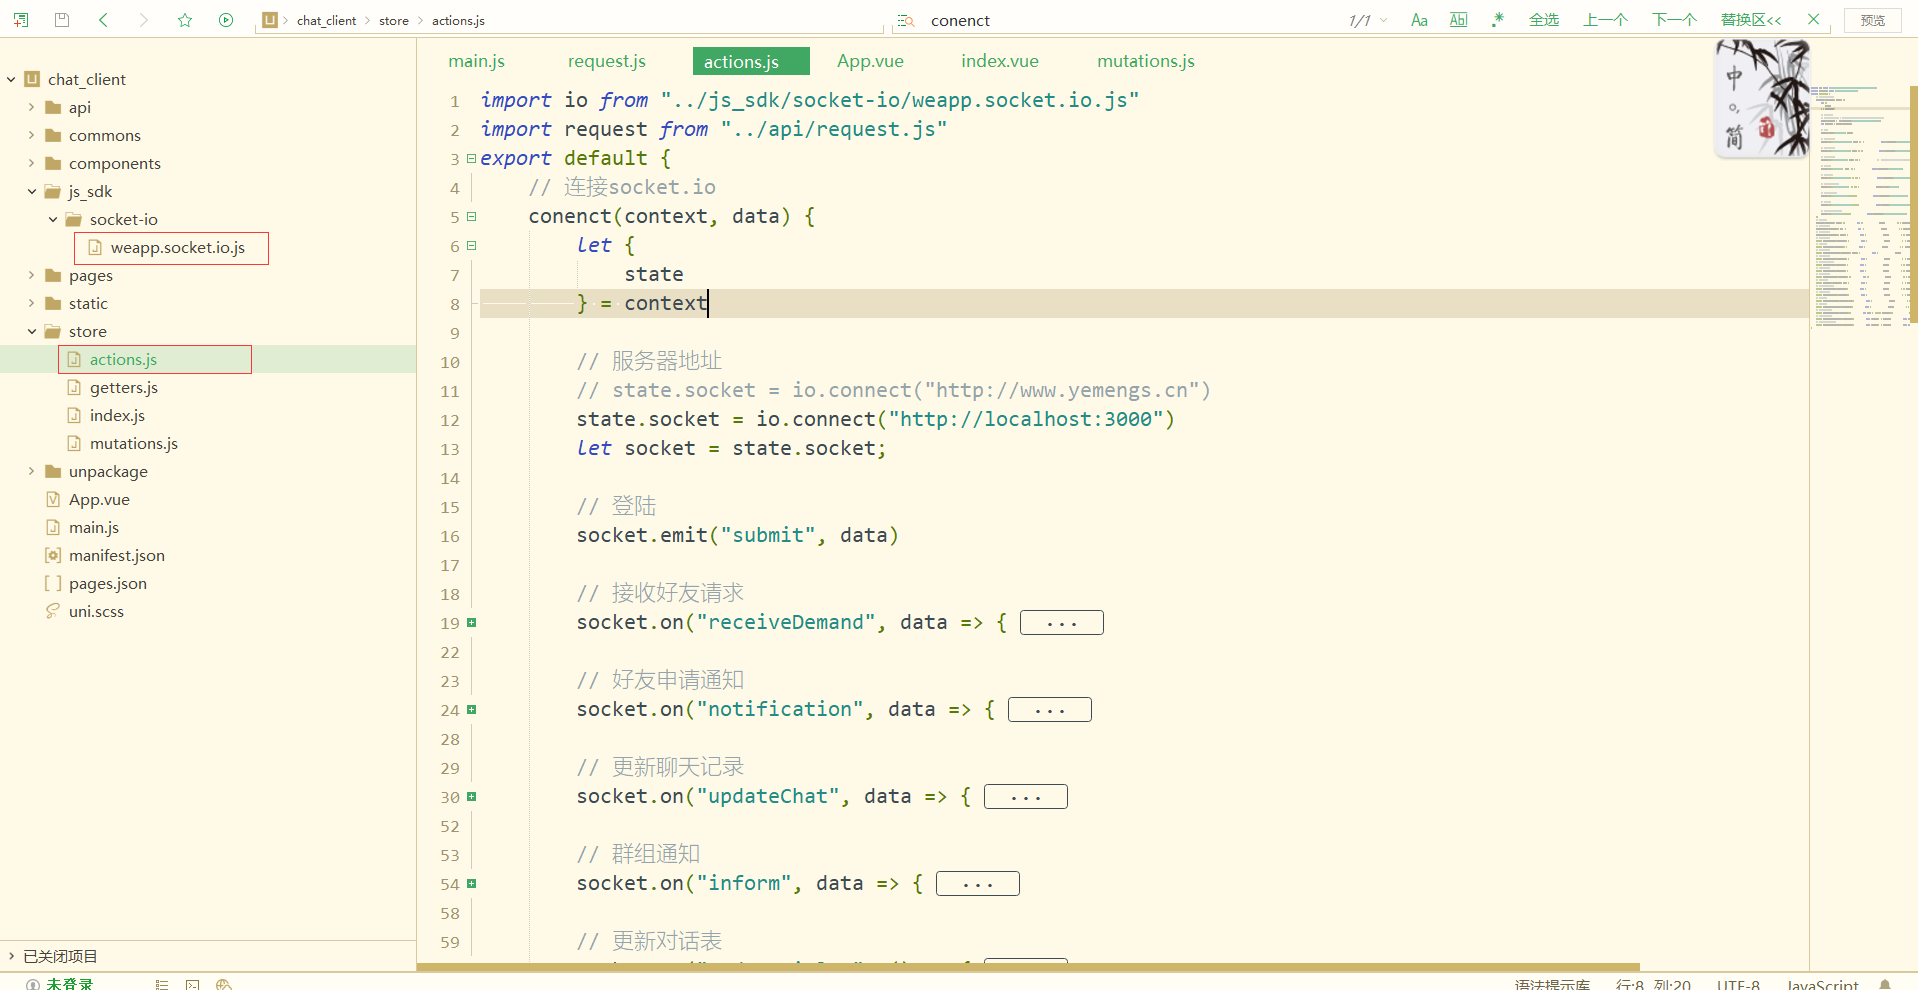Close the search bar with X icon
The height and width of the screenshot is (990, 1918).
(x=1813, y=20)
